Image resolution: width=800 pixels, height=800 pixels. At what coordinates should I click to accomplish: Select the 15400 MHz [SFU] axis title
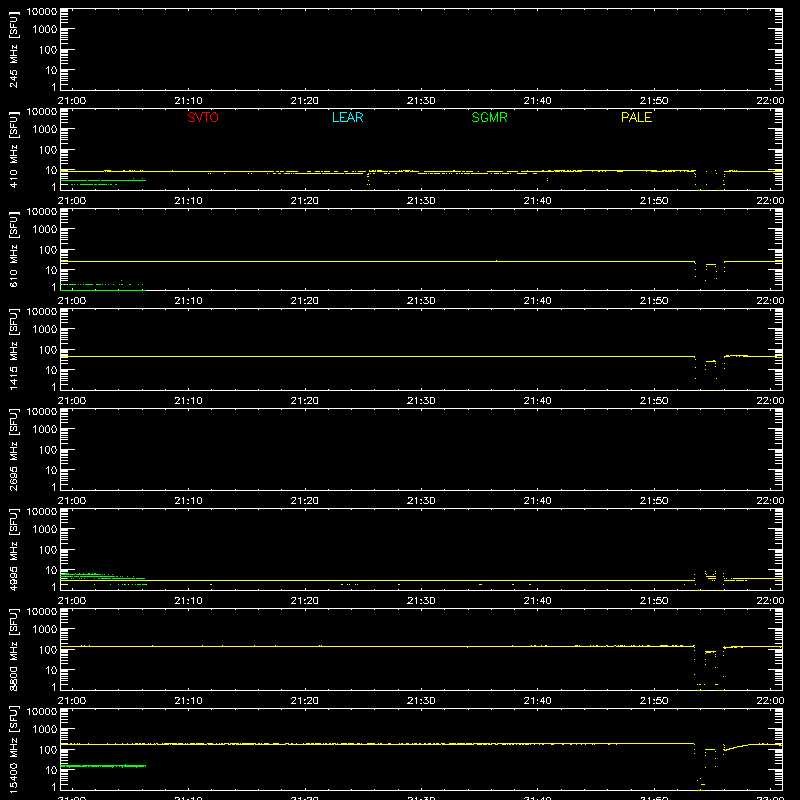pyautogui.click(x=13, y=749)
